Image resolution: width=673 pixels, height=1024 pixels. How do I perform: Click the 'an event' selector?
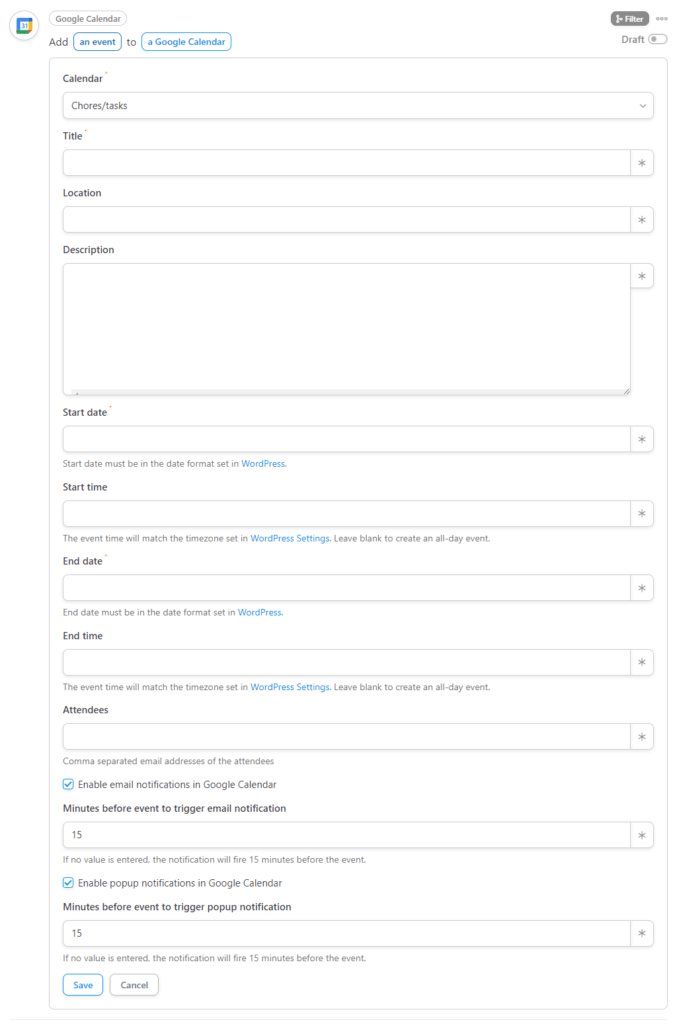pos(97,42)
